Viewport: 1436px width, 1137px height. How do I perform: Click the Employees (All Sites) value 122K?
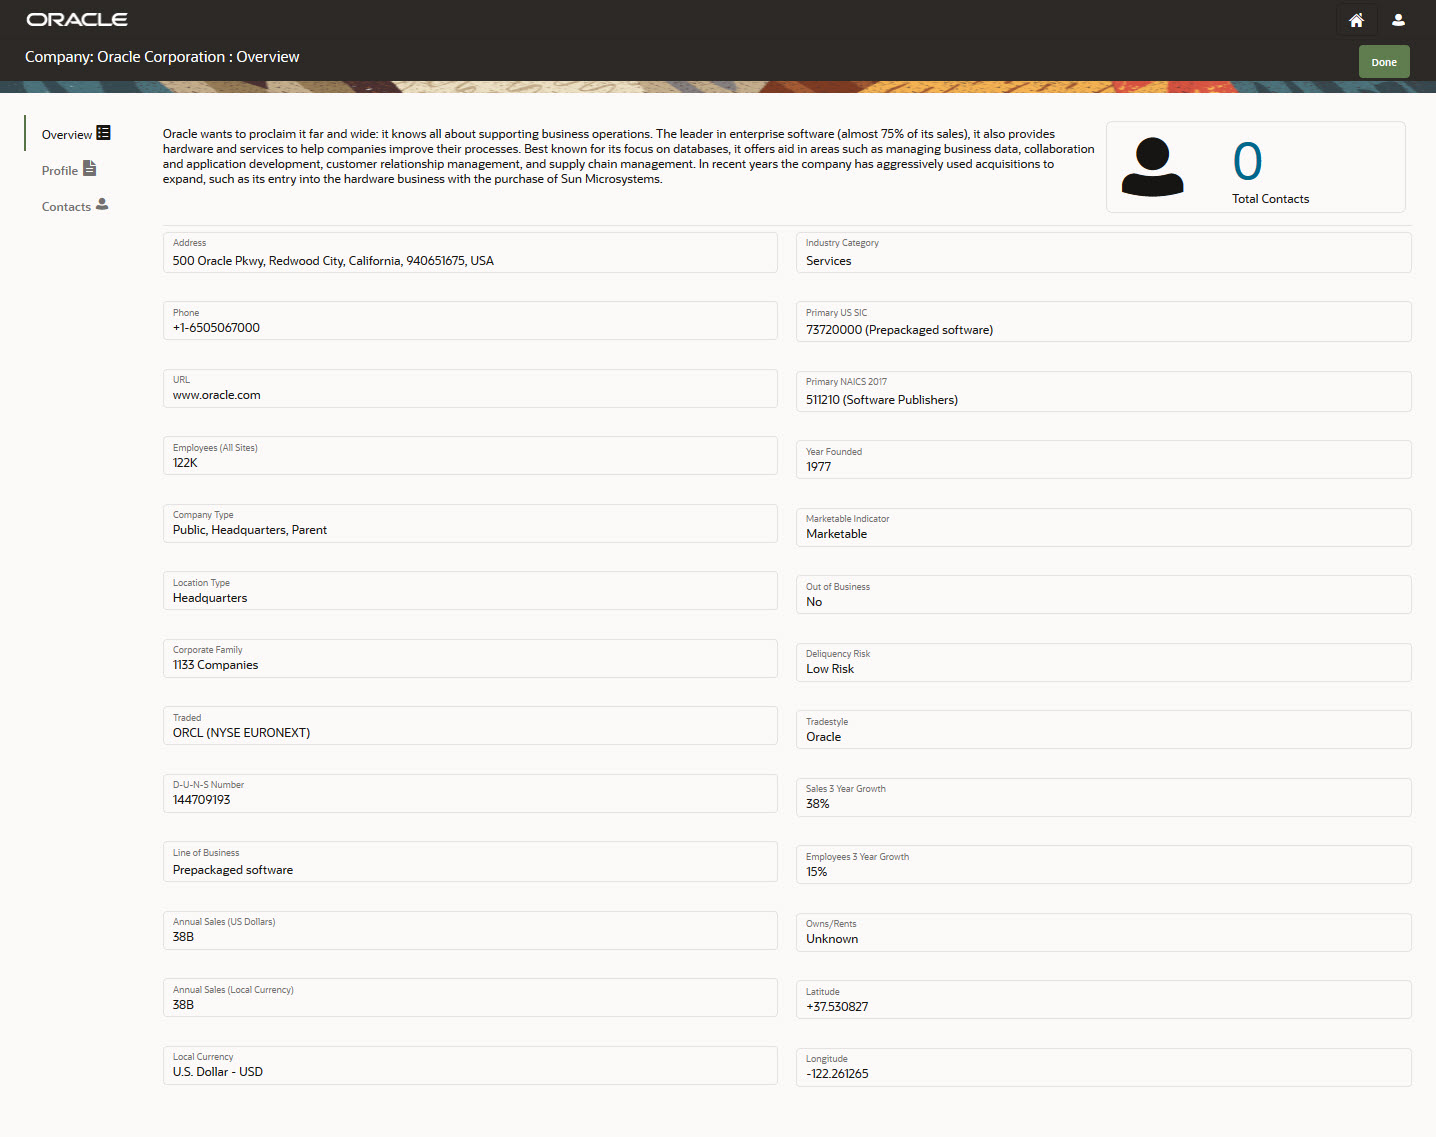coord(185,463)
